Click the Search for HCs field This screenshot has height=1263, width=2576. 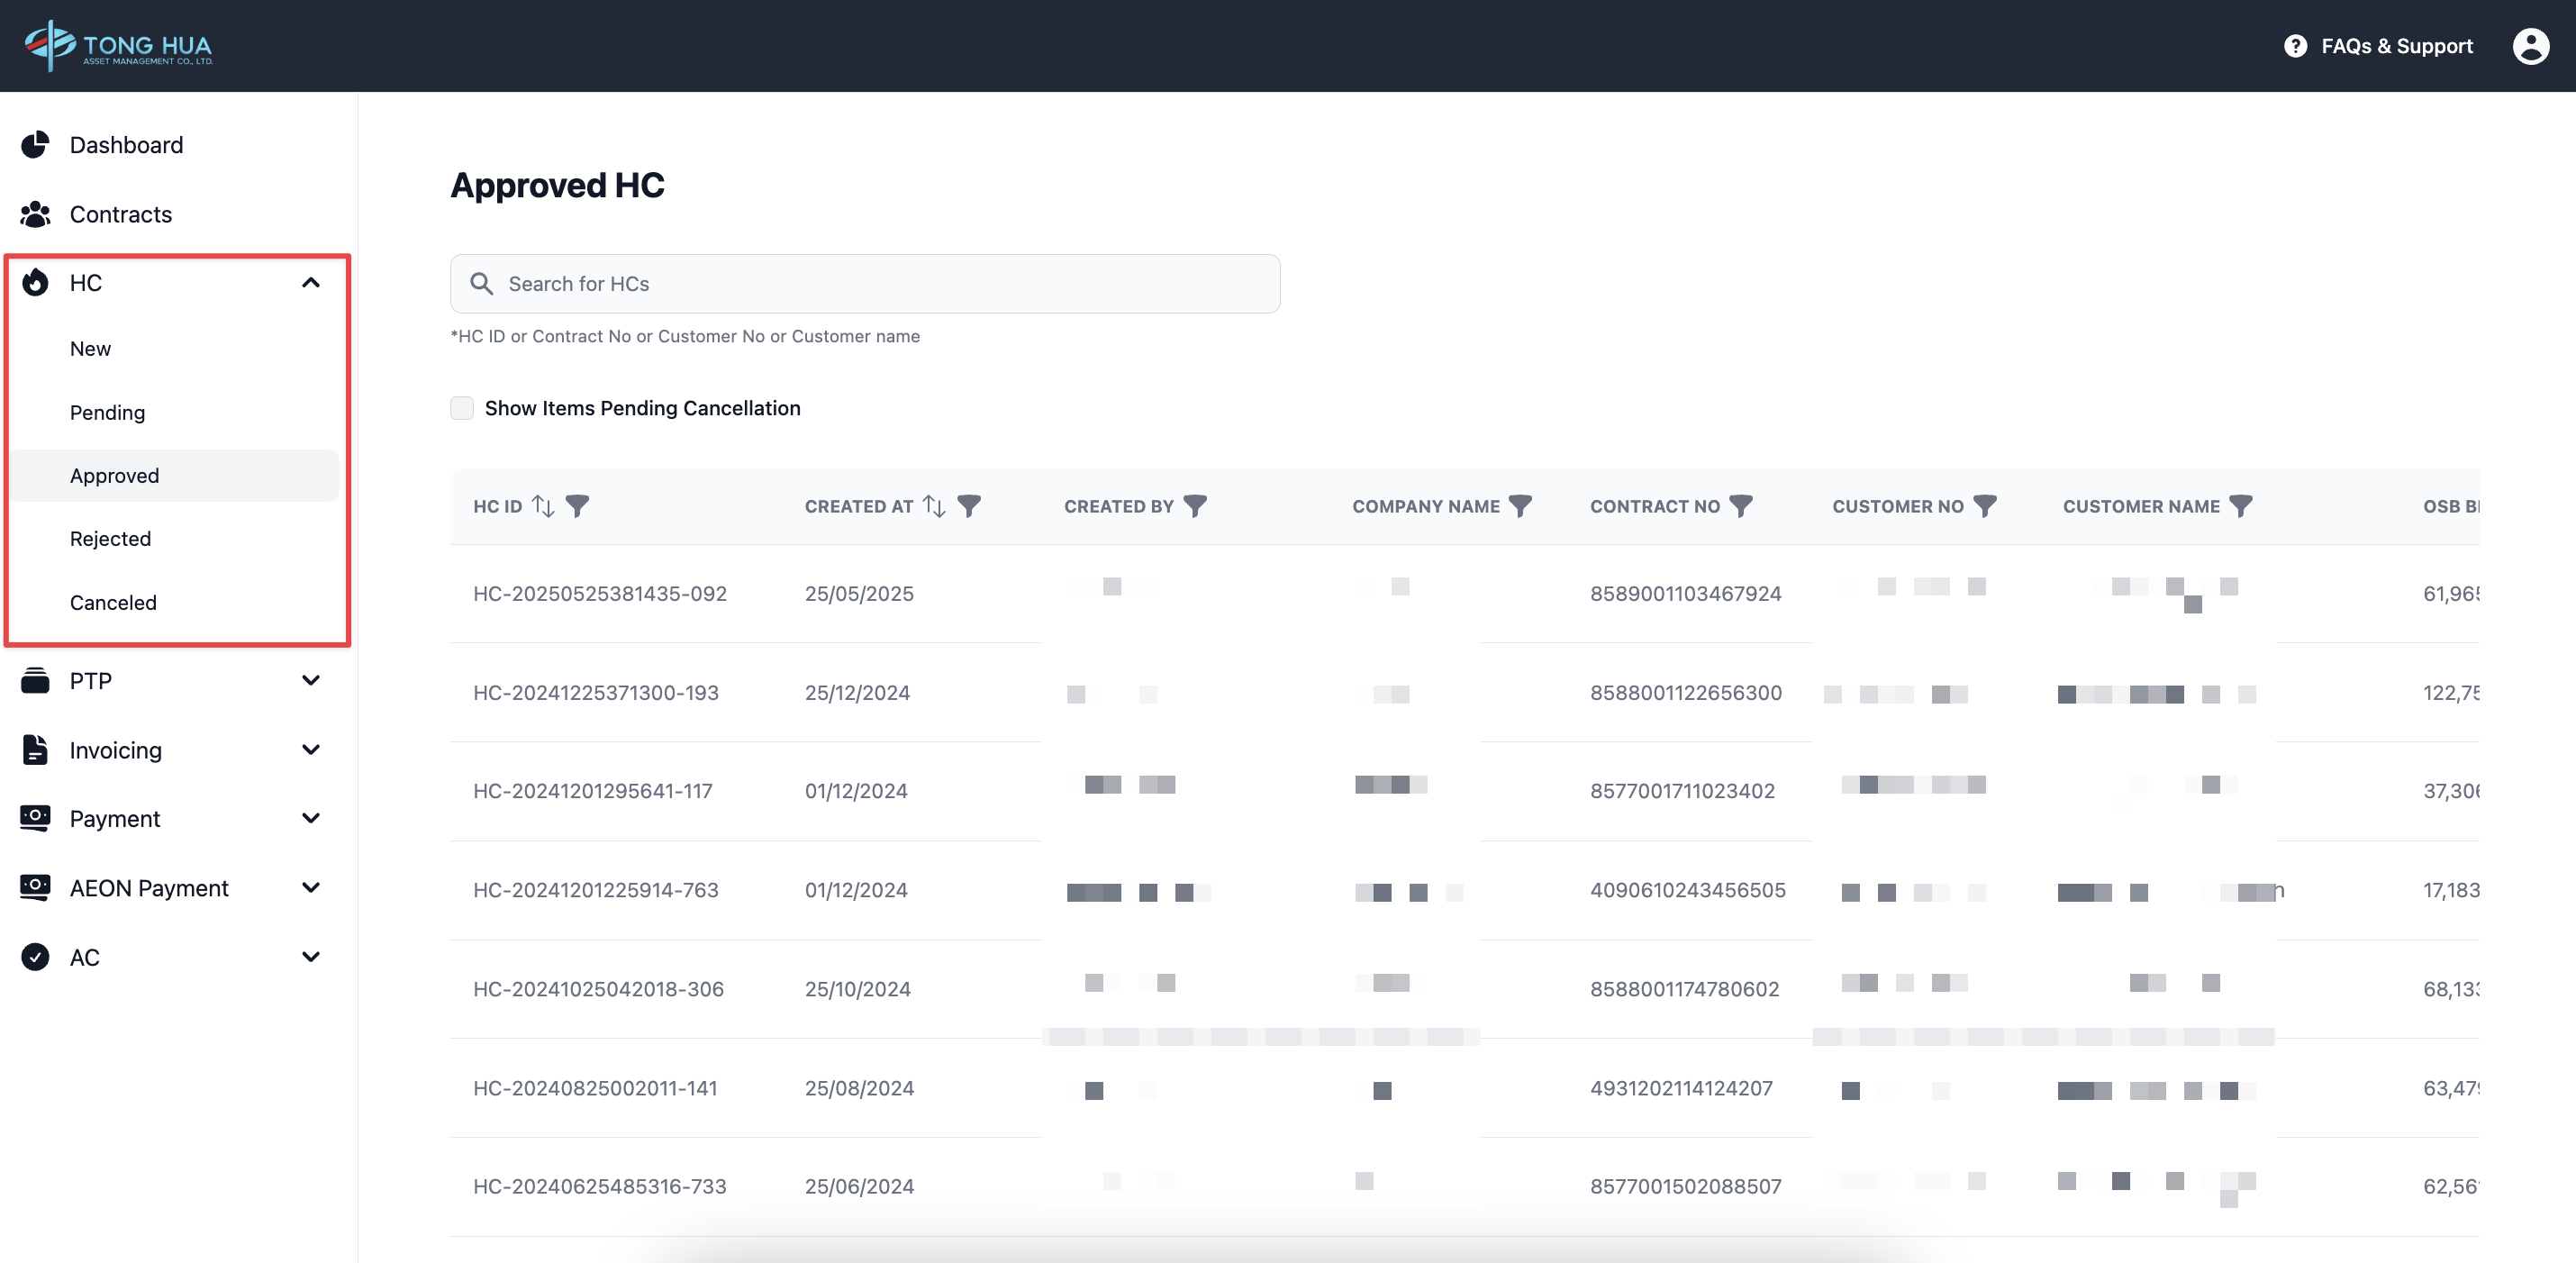pyautogui.click(x=865, y=284)
